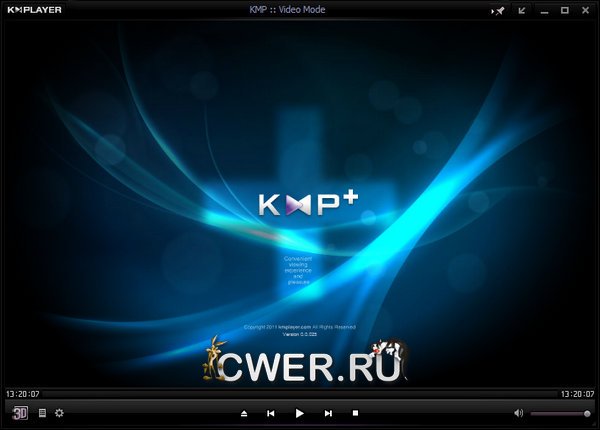Skip to previous track

tap(271, 413)
